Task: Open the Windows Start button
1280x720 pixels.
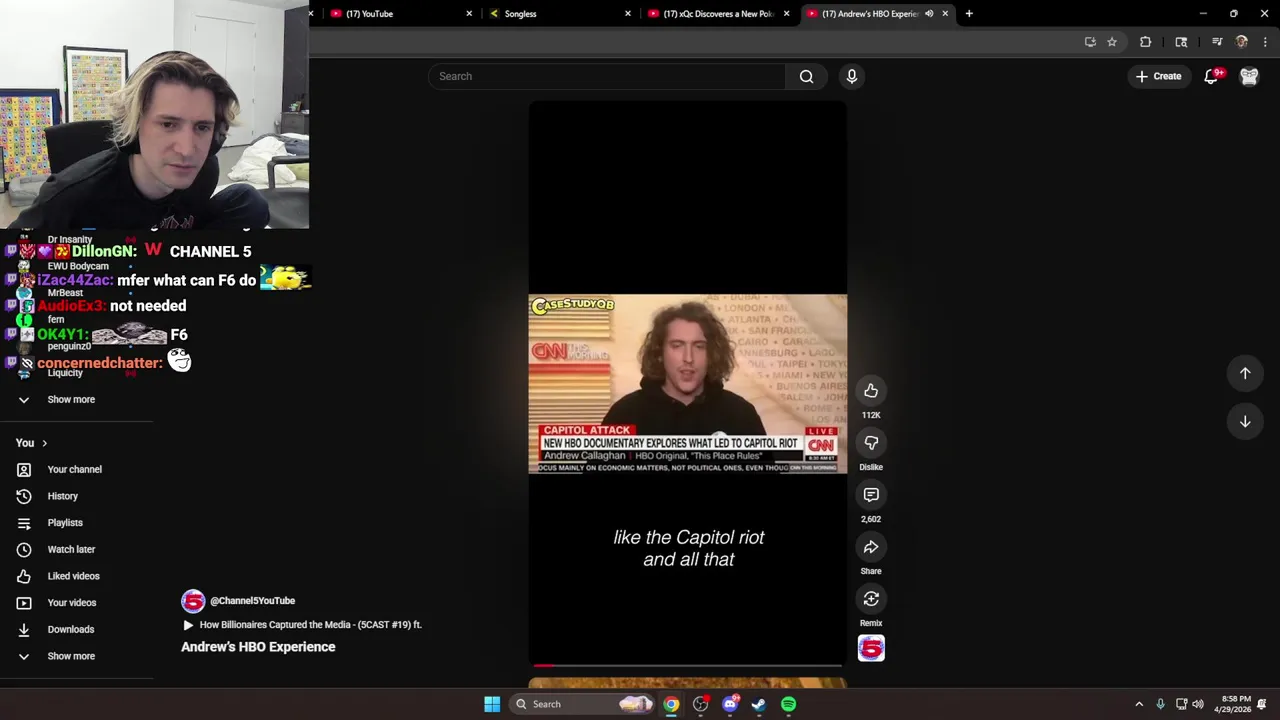Action: click(492, 704)
